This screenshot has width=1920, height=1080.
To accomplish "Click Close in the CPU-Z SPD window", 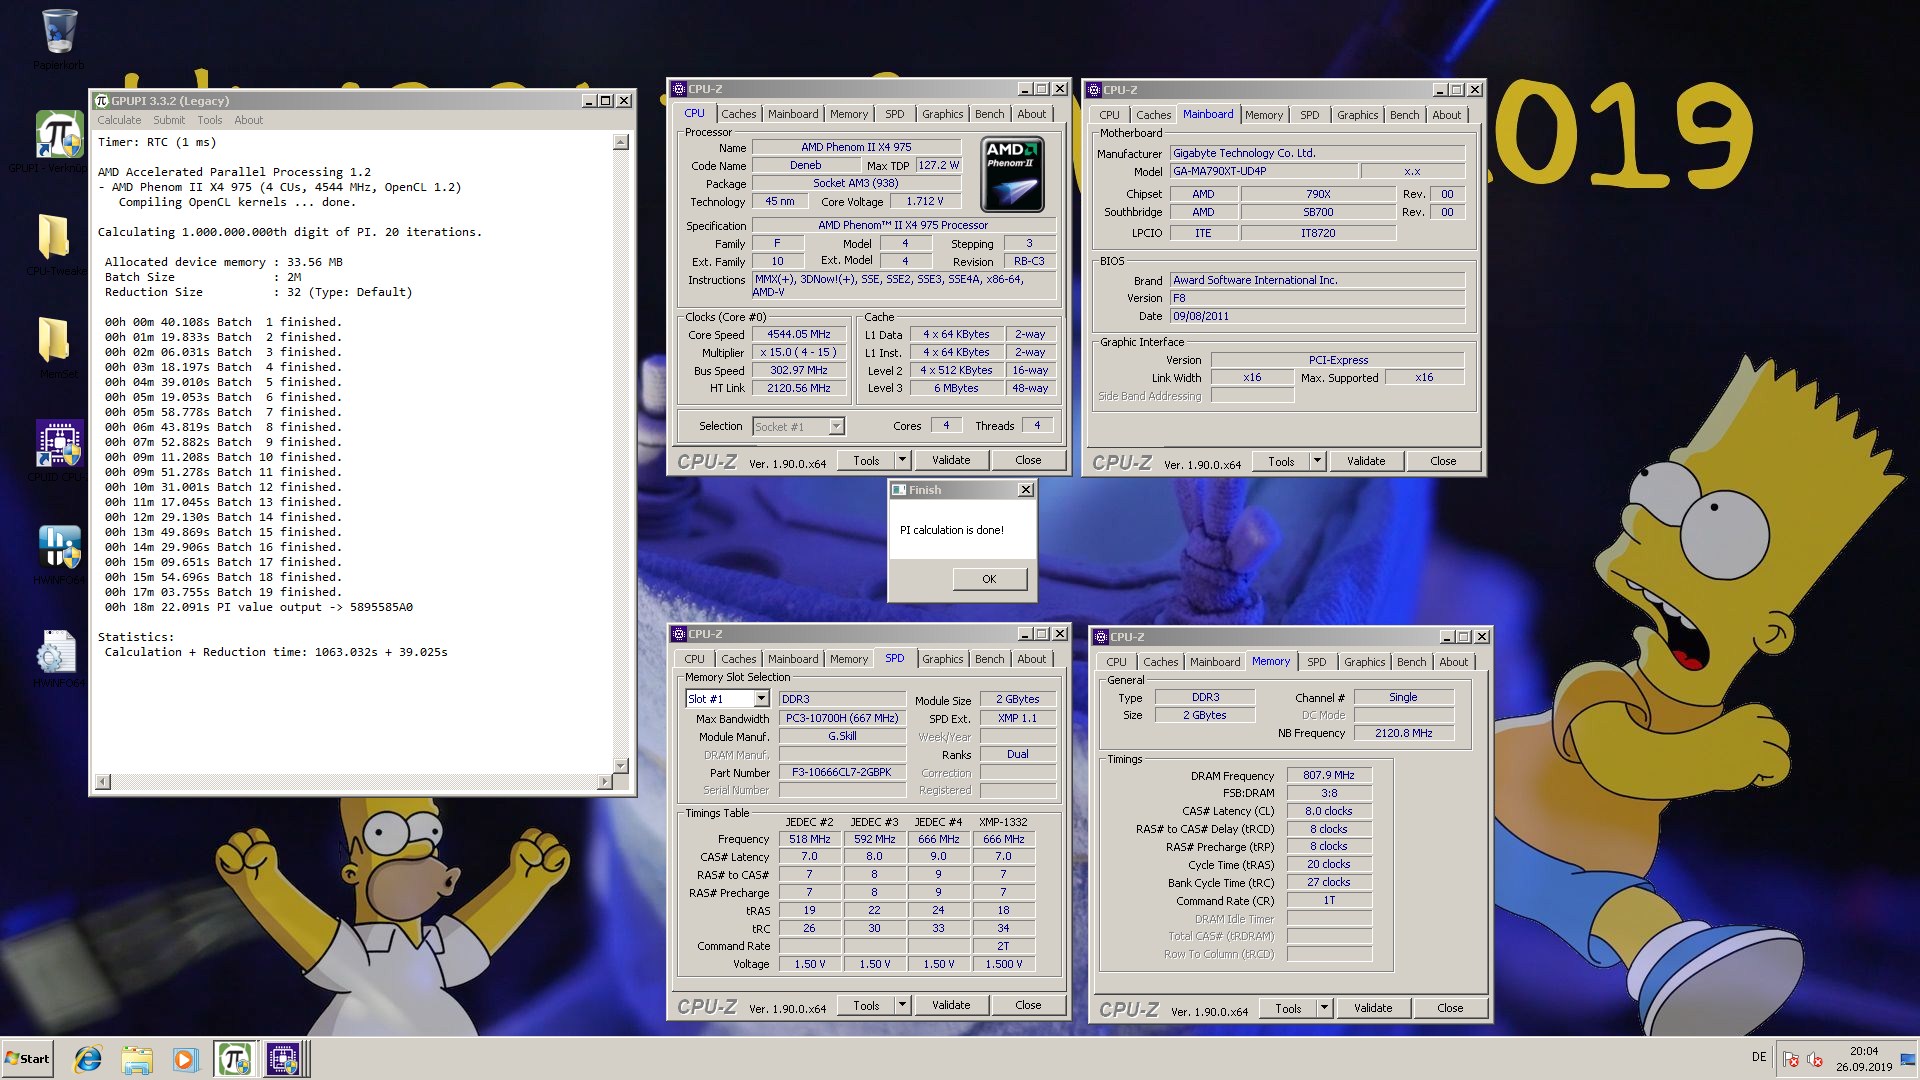I will (x=1028, y=1005).
